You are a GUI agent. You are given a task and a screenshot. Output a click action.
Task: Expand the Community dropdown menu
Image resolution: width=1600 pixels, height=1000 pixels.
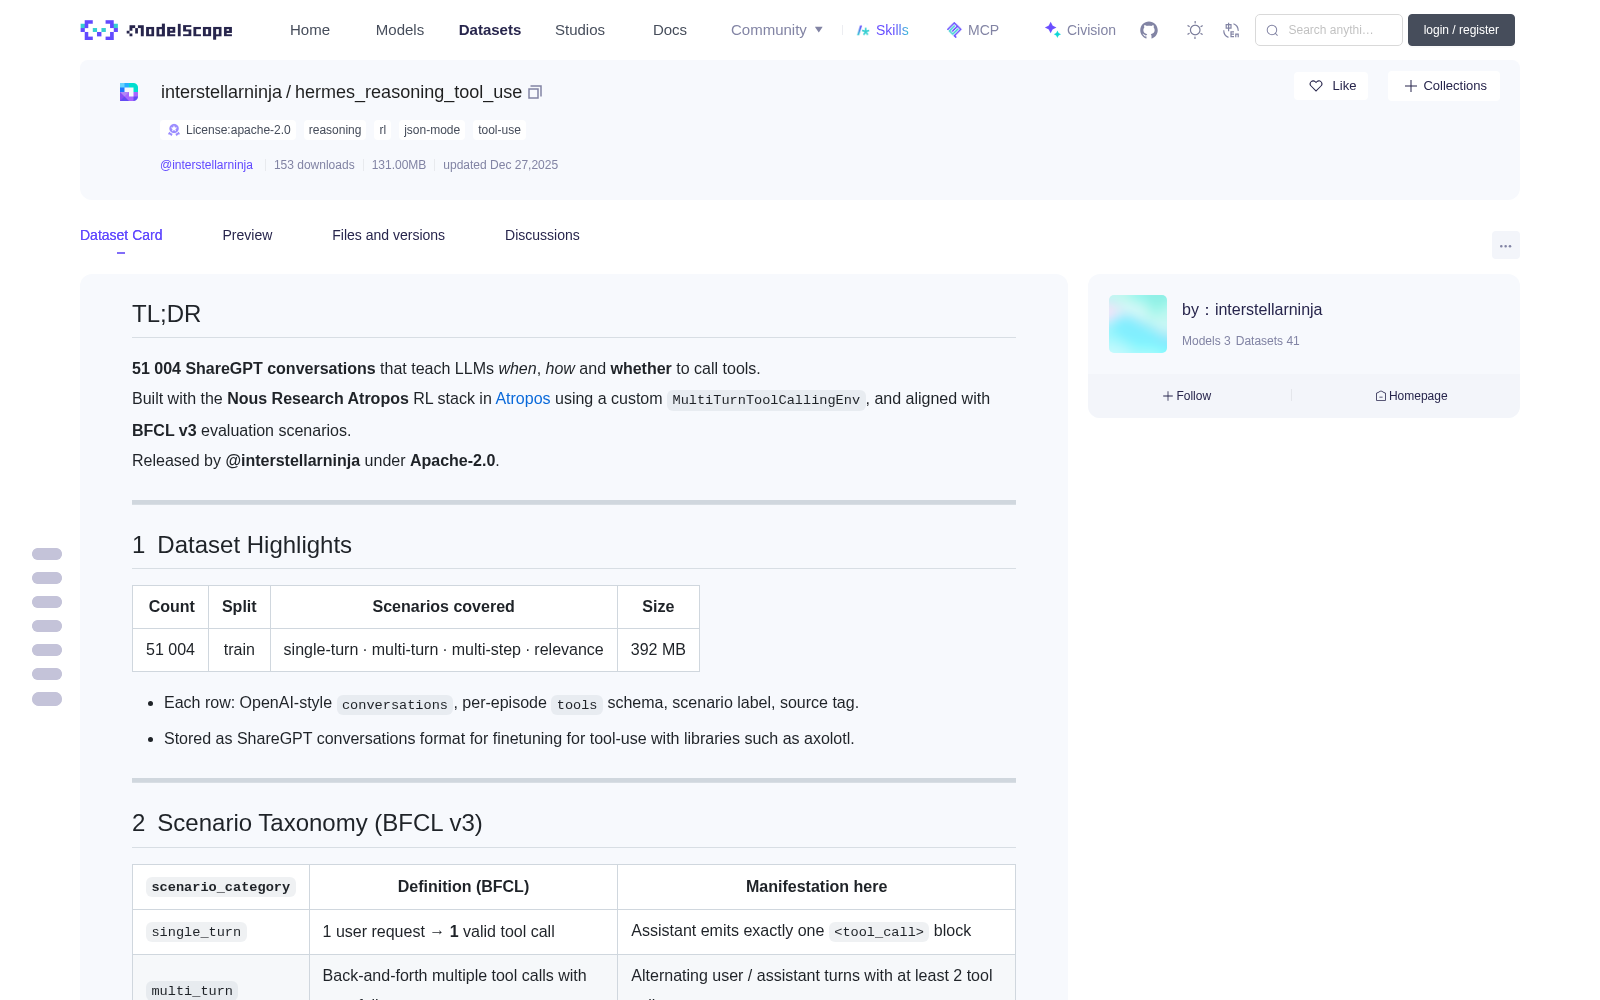[777, 30]
